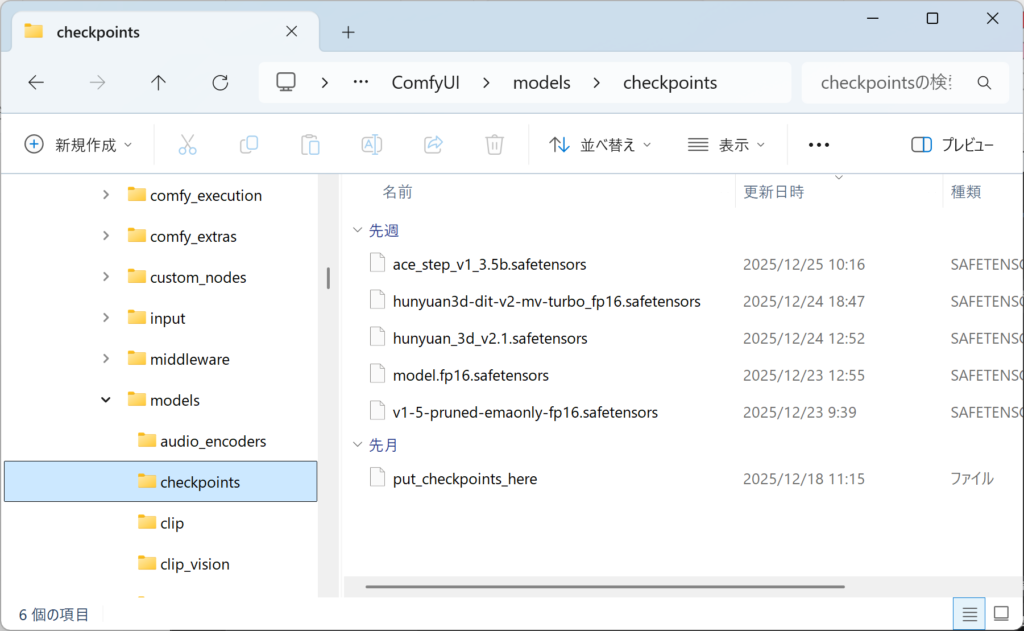The height and width of the screenshot is (631, 1024).
Task: Open a new tab with plus button
Action: point(348,32)
